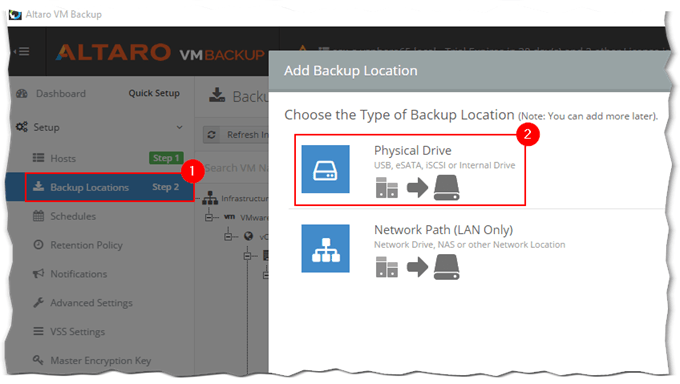
Task: Click USB, eSATA, iSCSI or Internal Drive text
Action: tap(445, 165)
